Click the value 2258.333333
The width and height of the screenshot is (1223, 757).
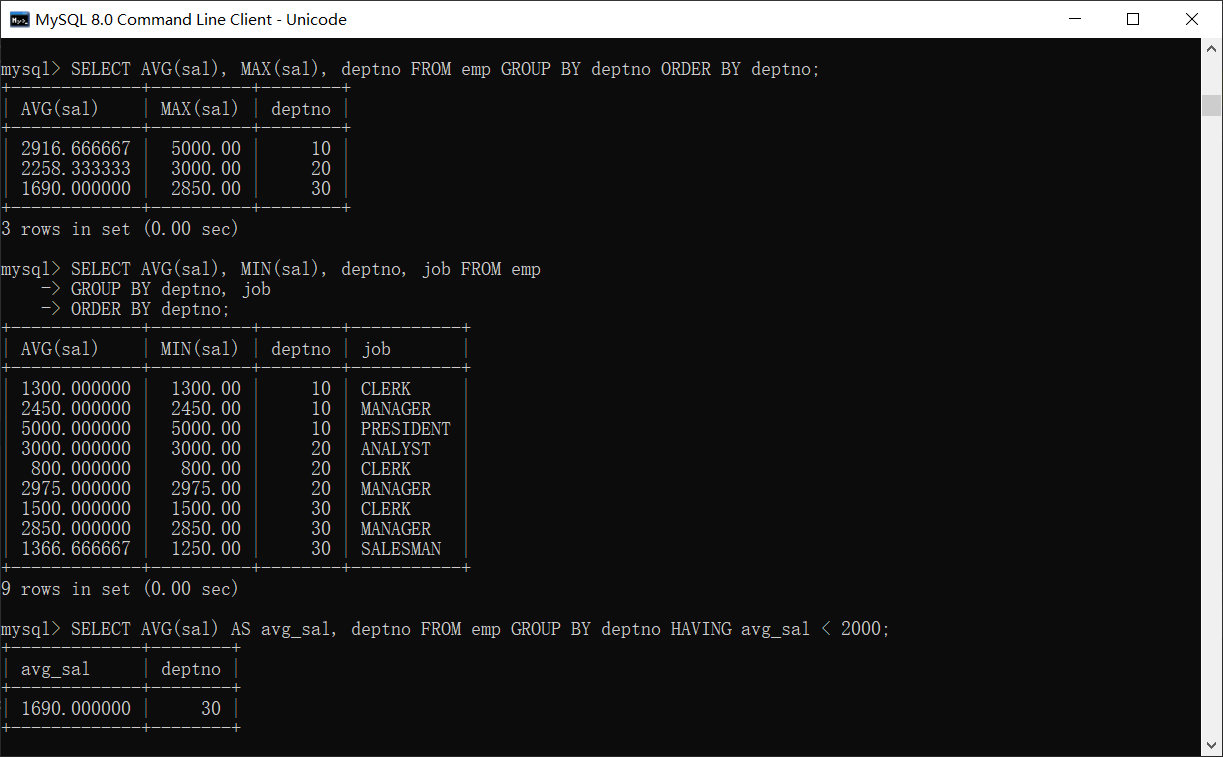click(76, 169)
